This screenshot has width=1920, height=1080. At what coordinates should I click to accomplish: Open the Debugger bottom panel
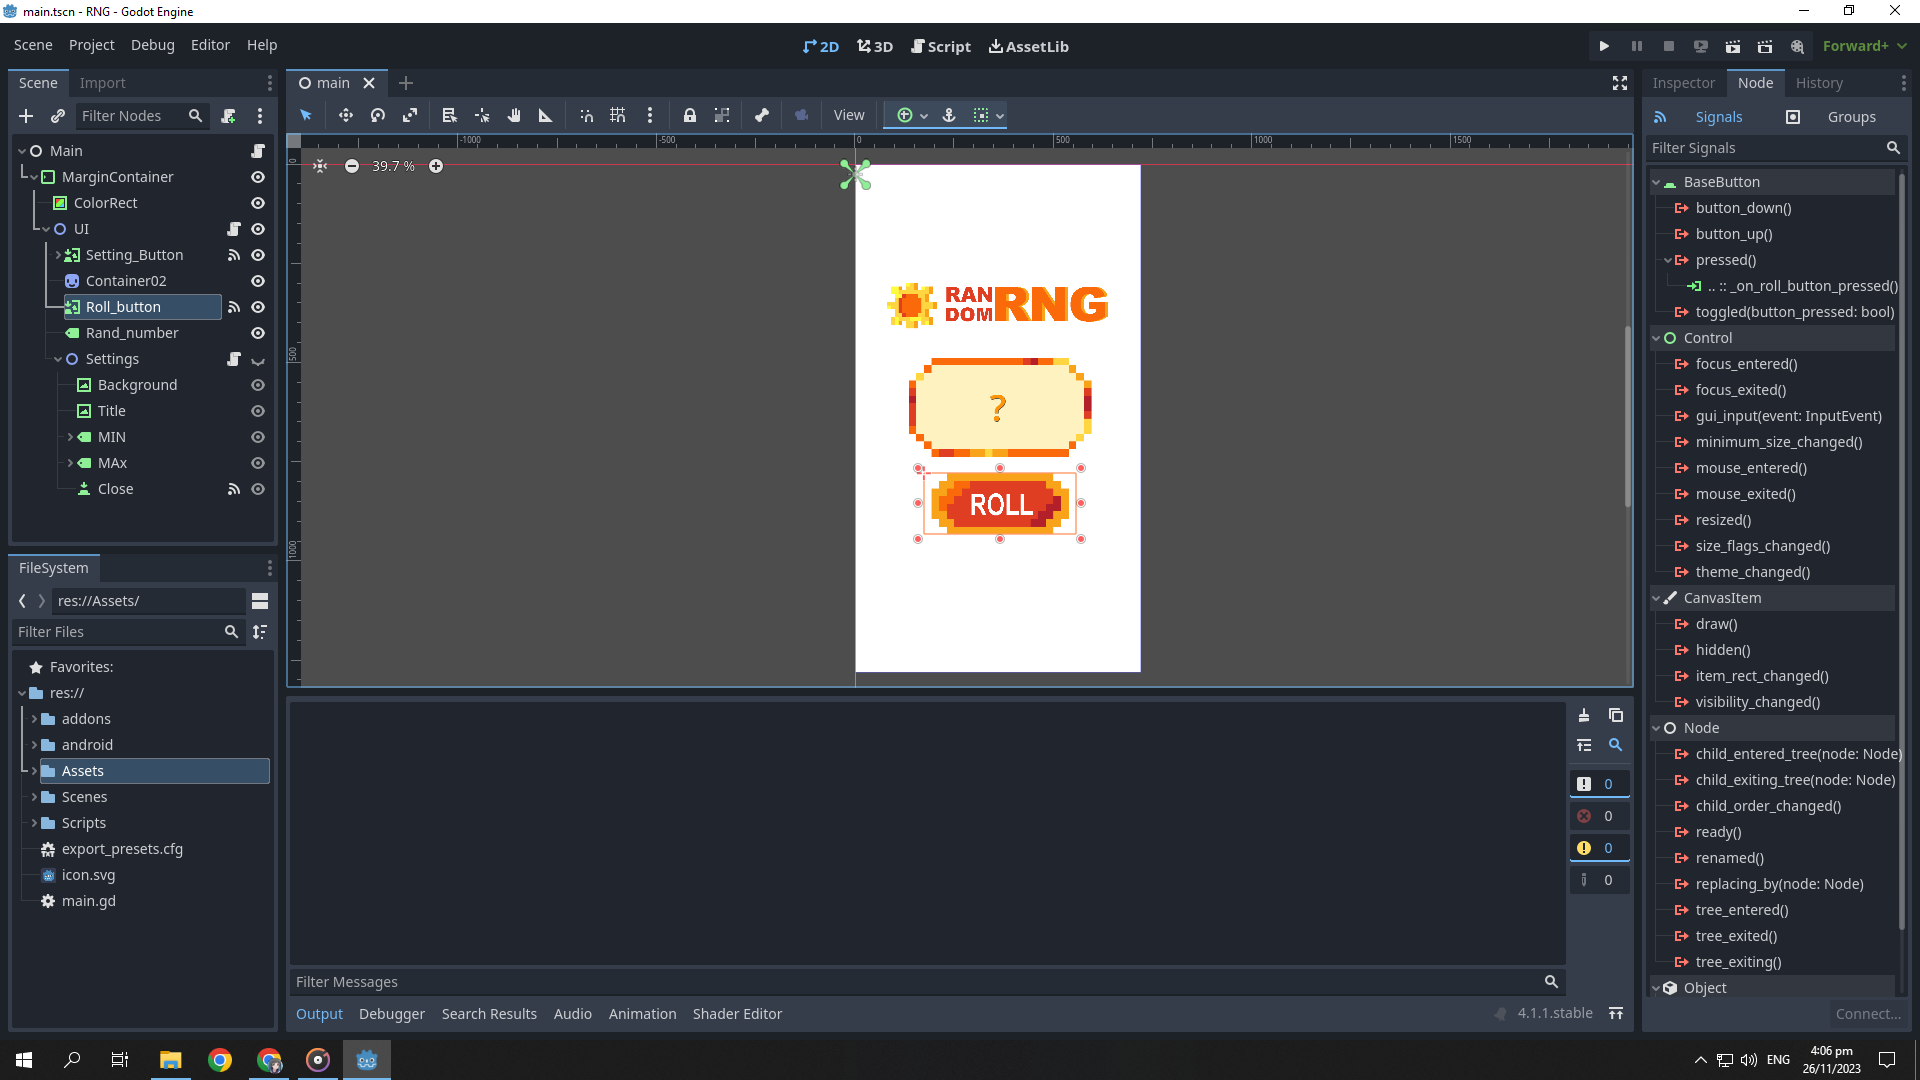click(392, 1014)
